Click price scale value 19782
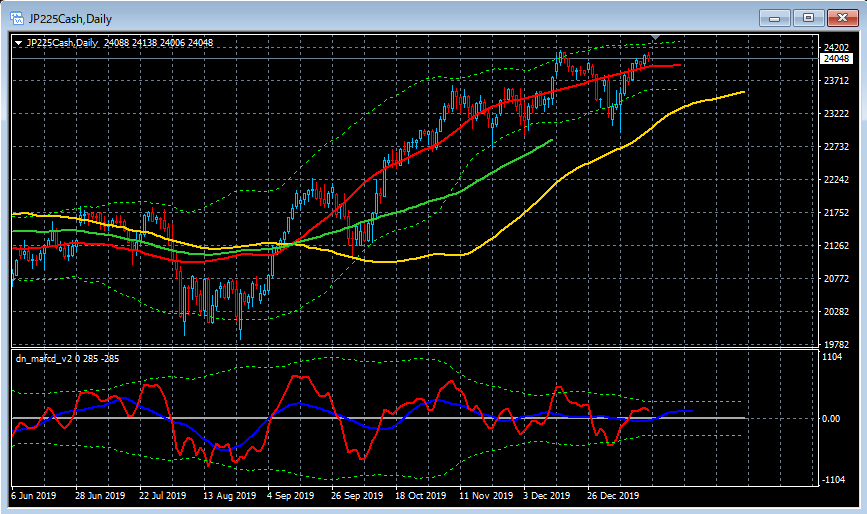This screenshot has height=514, width=867. pyautogui.click(x=836, y=344)
